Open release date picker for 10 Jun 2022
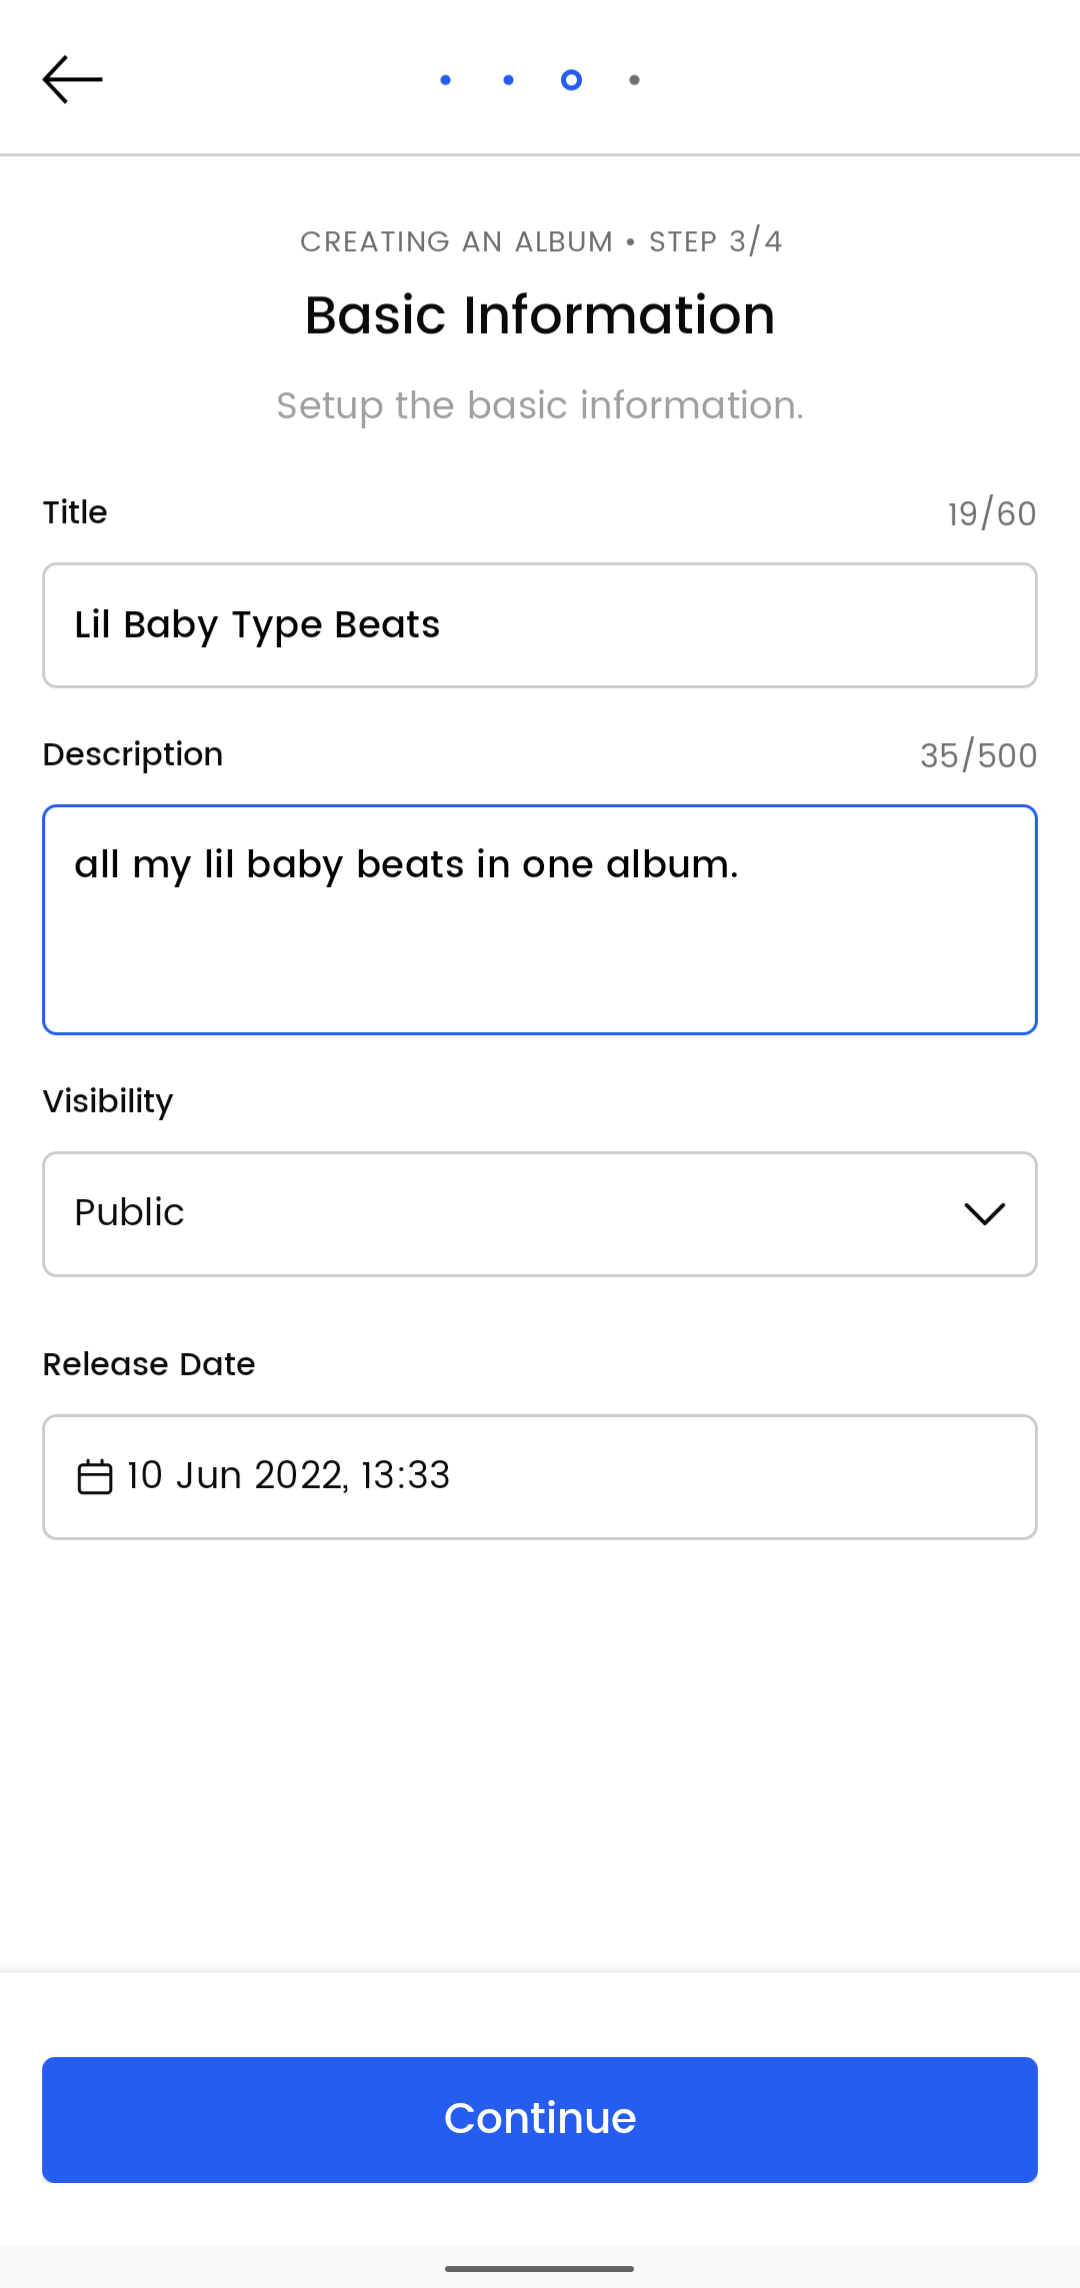 (x=540, y=1476)
